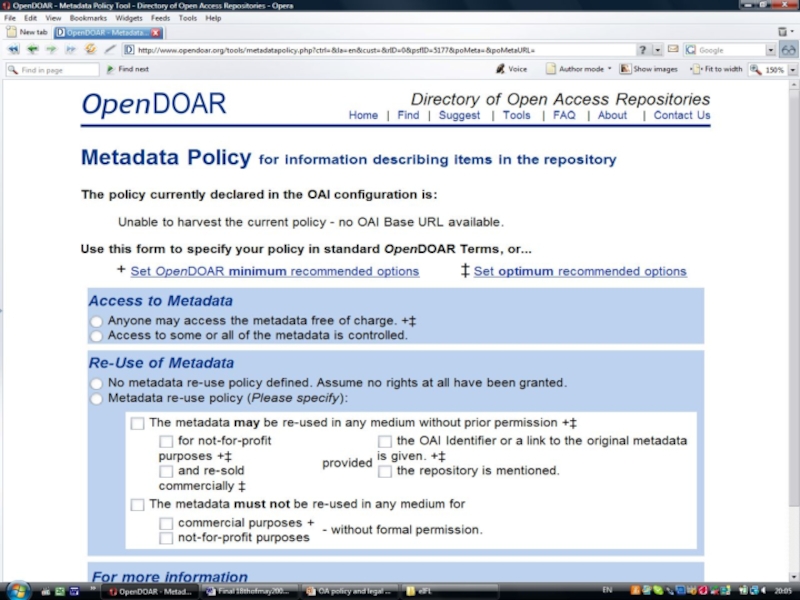Select 'Access to some or all metadata is controlled'
The image size is (800, 600).
[96, 336]
